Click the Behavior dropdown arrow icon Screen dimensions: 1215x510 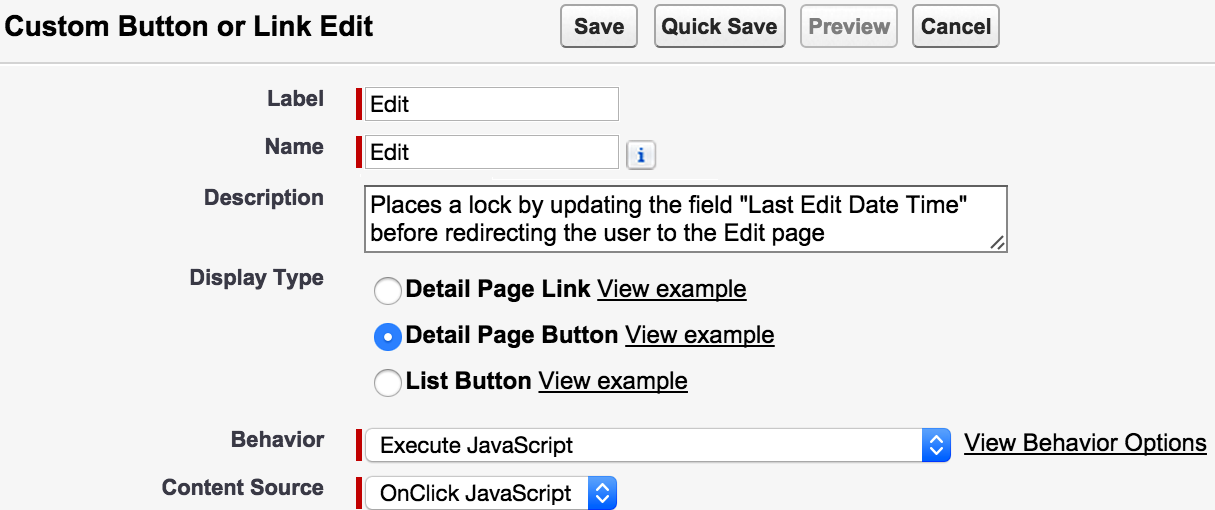935,445
